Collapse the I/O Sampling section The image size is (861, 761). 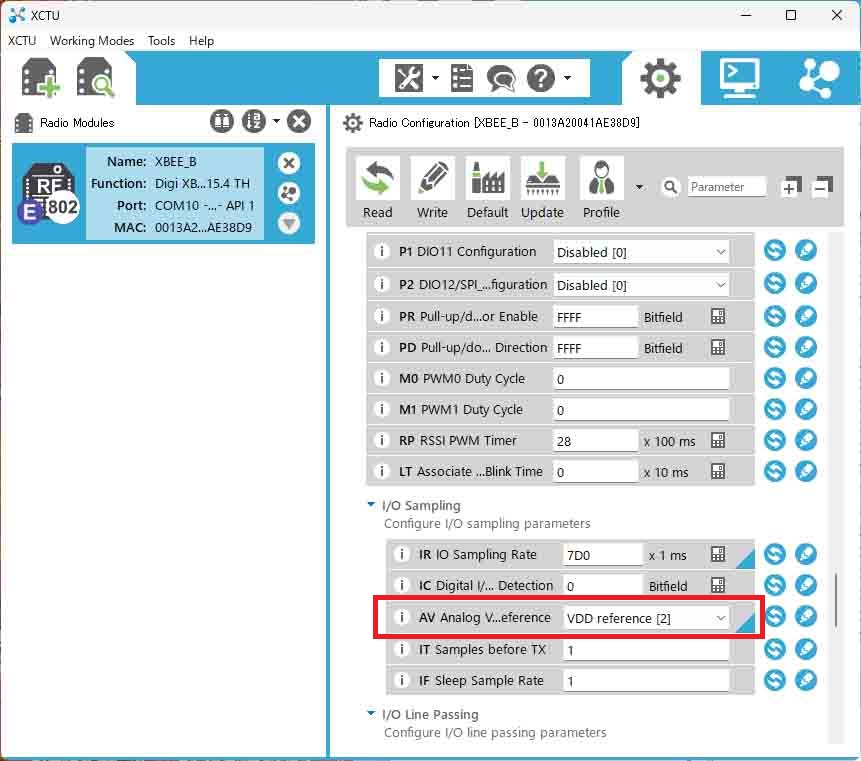click(x=371, y=505)
